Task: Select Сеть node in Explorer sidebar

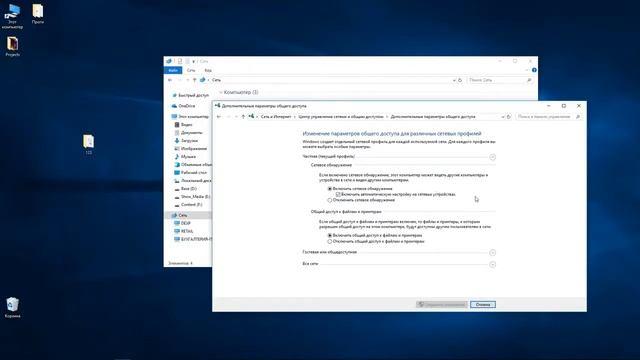Action: pyautogui.click(x=188, y=215)
